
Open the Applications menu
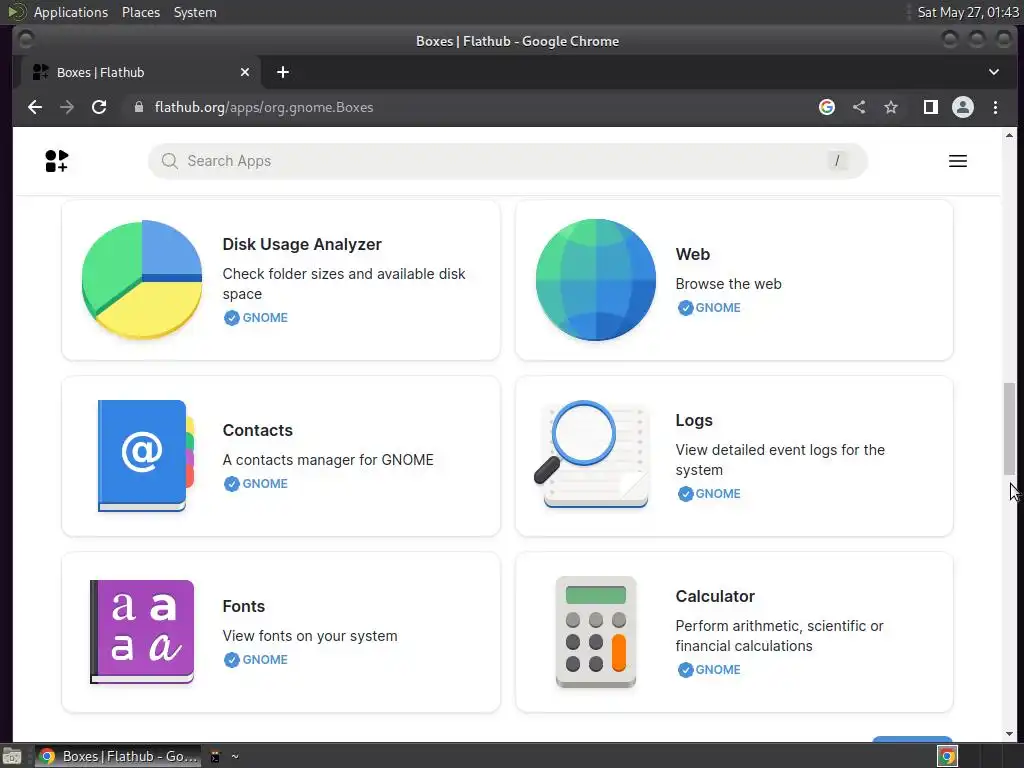(71, 12)
